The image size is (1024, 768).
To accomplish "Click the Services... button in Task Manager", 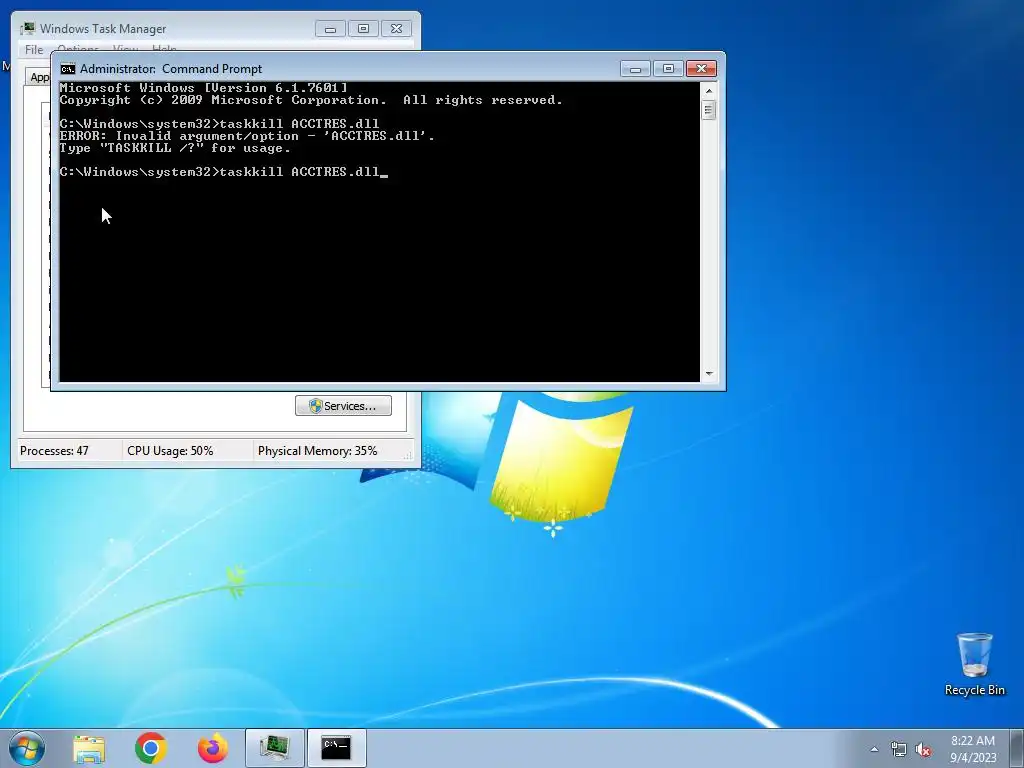I will 344,406.
